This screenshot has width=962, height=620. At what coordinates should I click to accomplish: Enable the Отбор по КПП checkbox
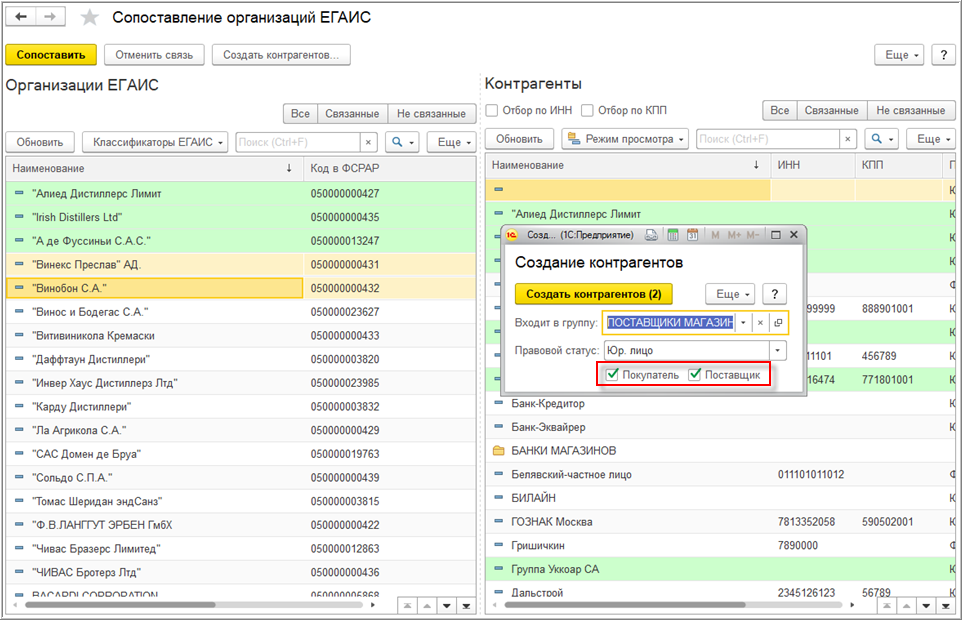point(588,110)
